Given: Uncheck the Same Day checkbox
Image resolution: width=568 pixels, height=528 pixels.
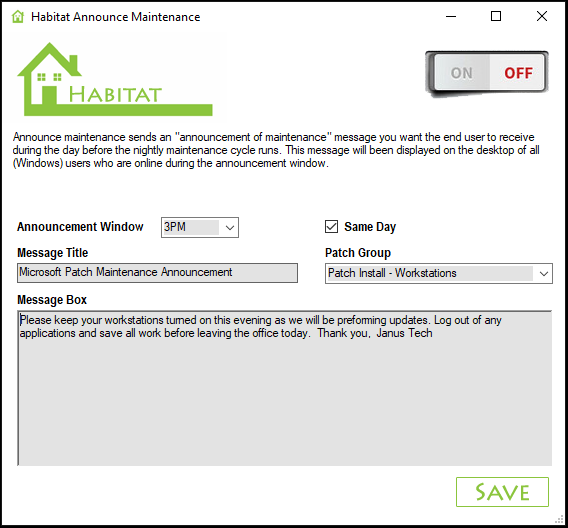Looking at the screenshot, I should (331, 227).
